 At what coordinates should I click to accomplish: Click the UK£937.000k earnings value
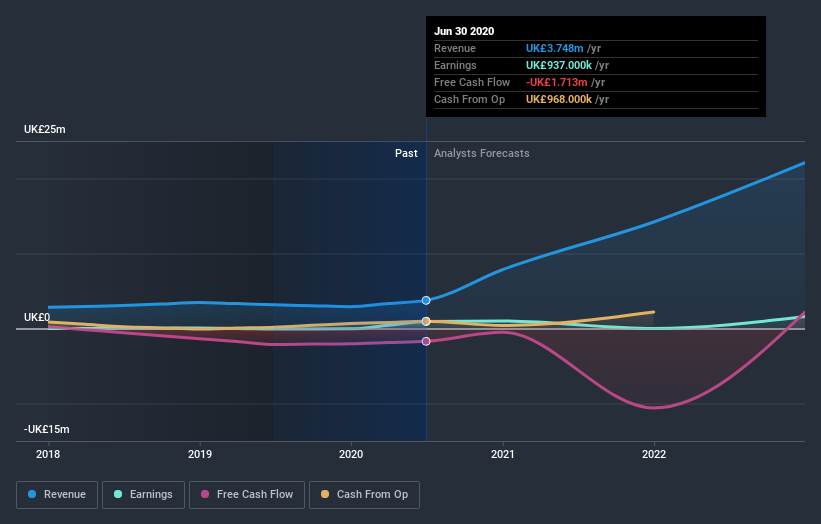point(559,65)
